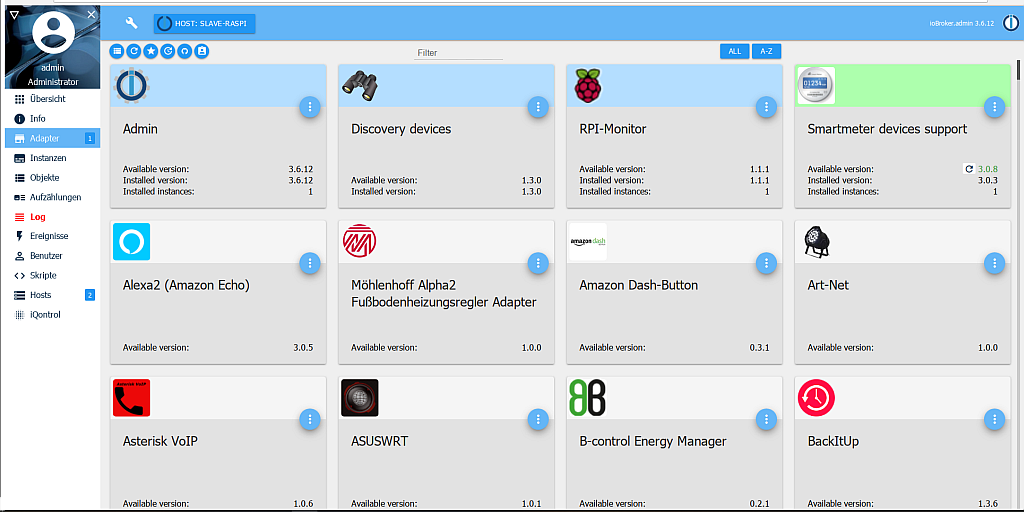Open Benutzer in the sidebar
The width and height of the screenshot is (1024, 512).
point(52,256)
